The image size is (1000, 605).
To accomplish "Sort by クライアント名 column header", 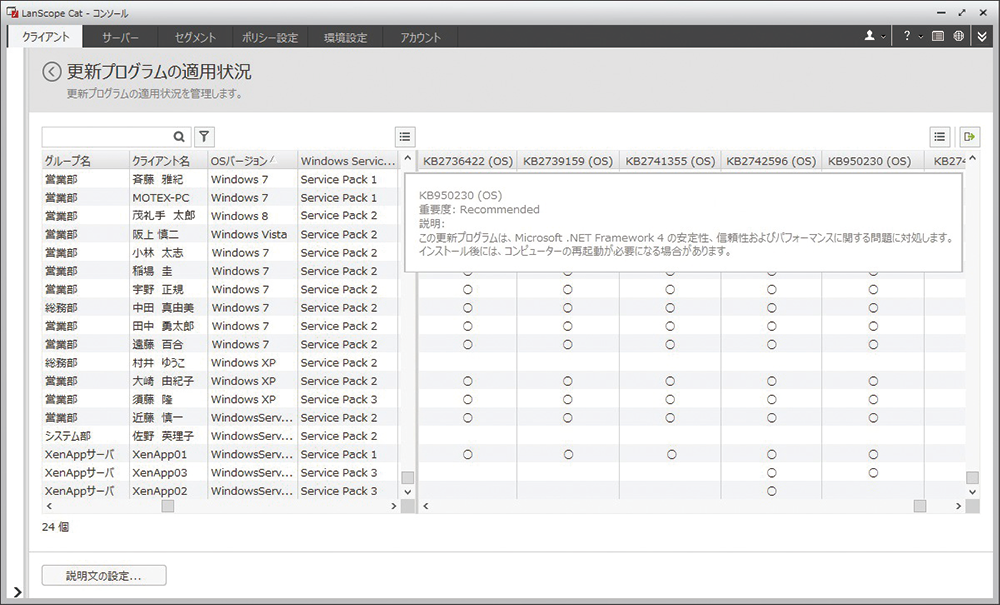I will coord(168,161).
